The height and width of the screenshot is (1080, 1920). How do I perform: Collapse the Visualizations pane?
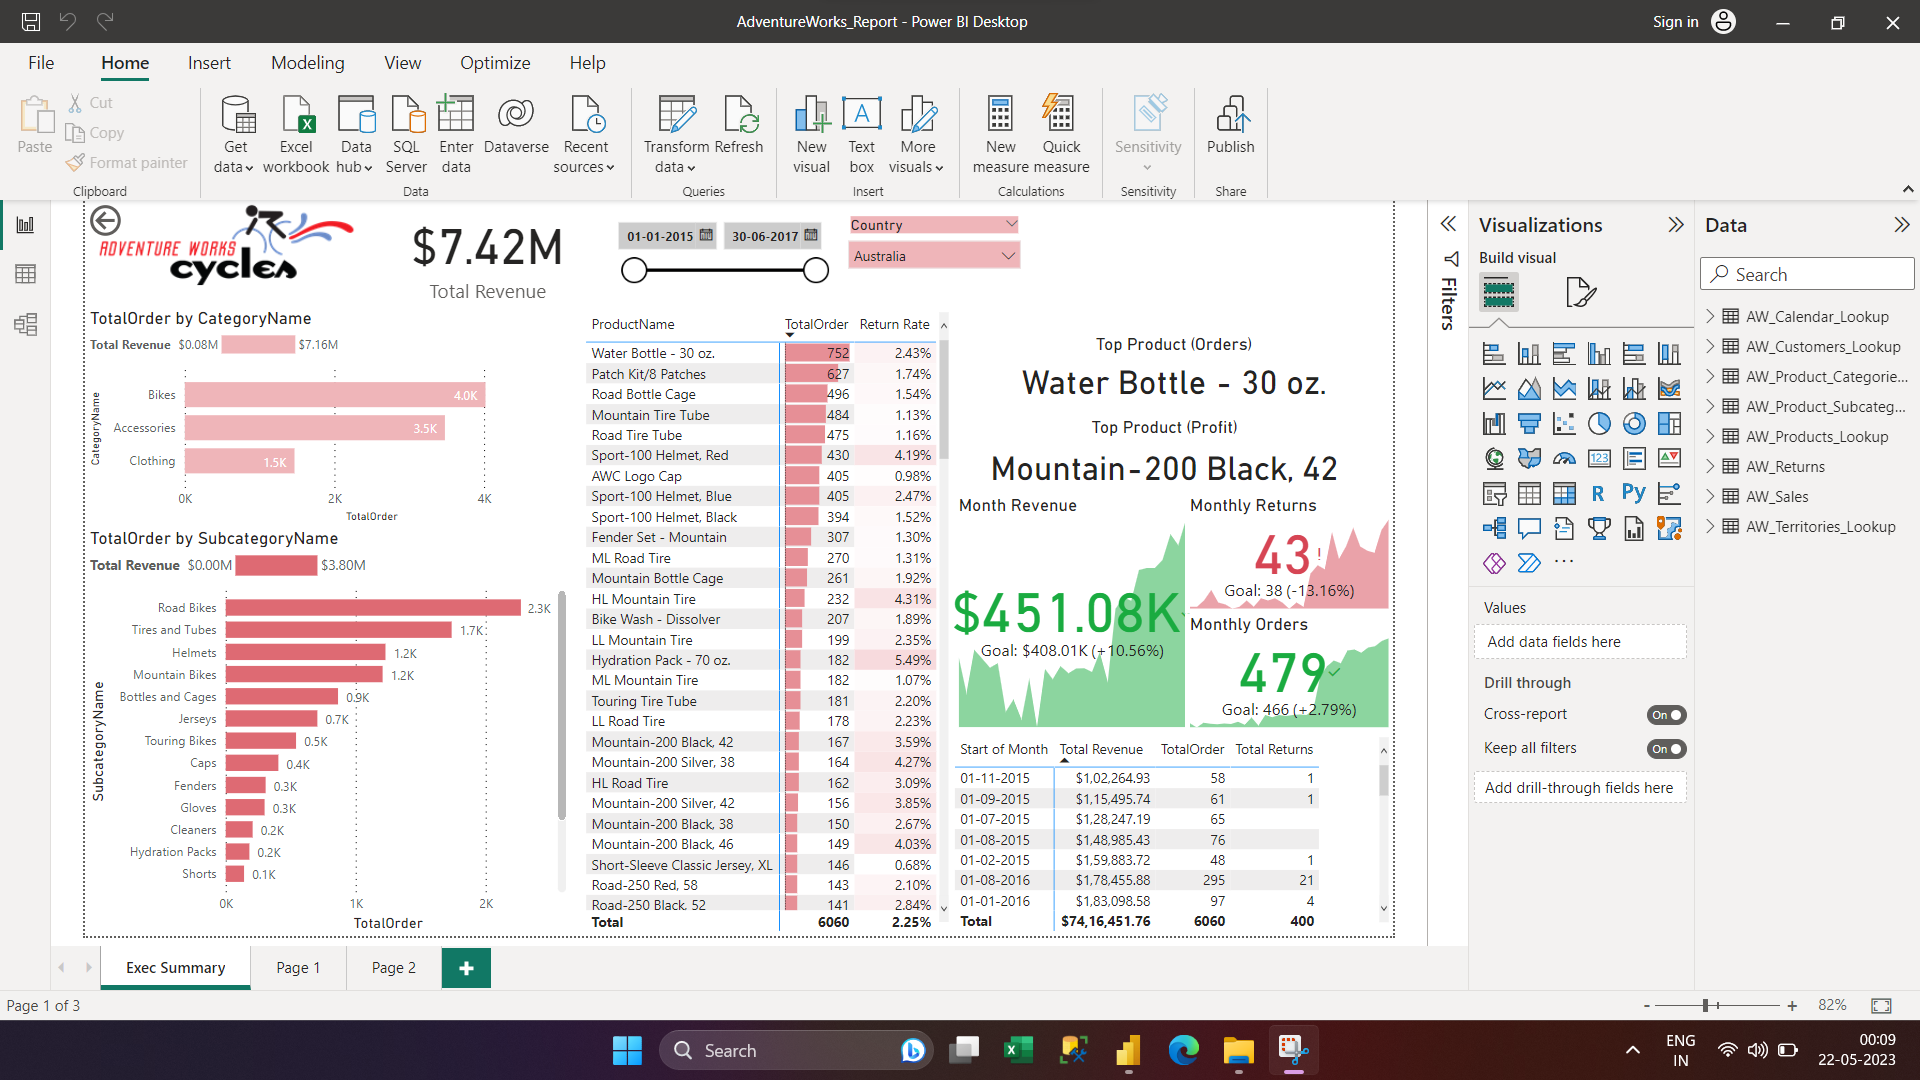pos(1676,225)
